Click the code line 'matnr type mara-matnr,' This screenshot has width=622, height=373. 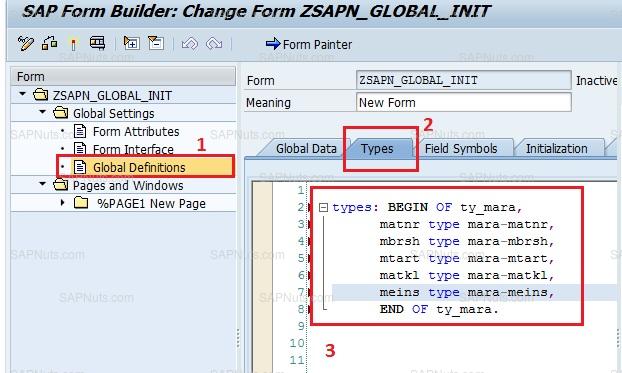[467, 225]
